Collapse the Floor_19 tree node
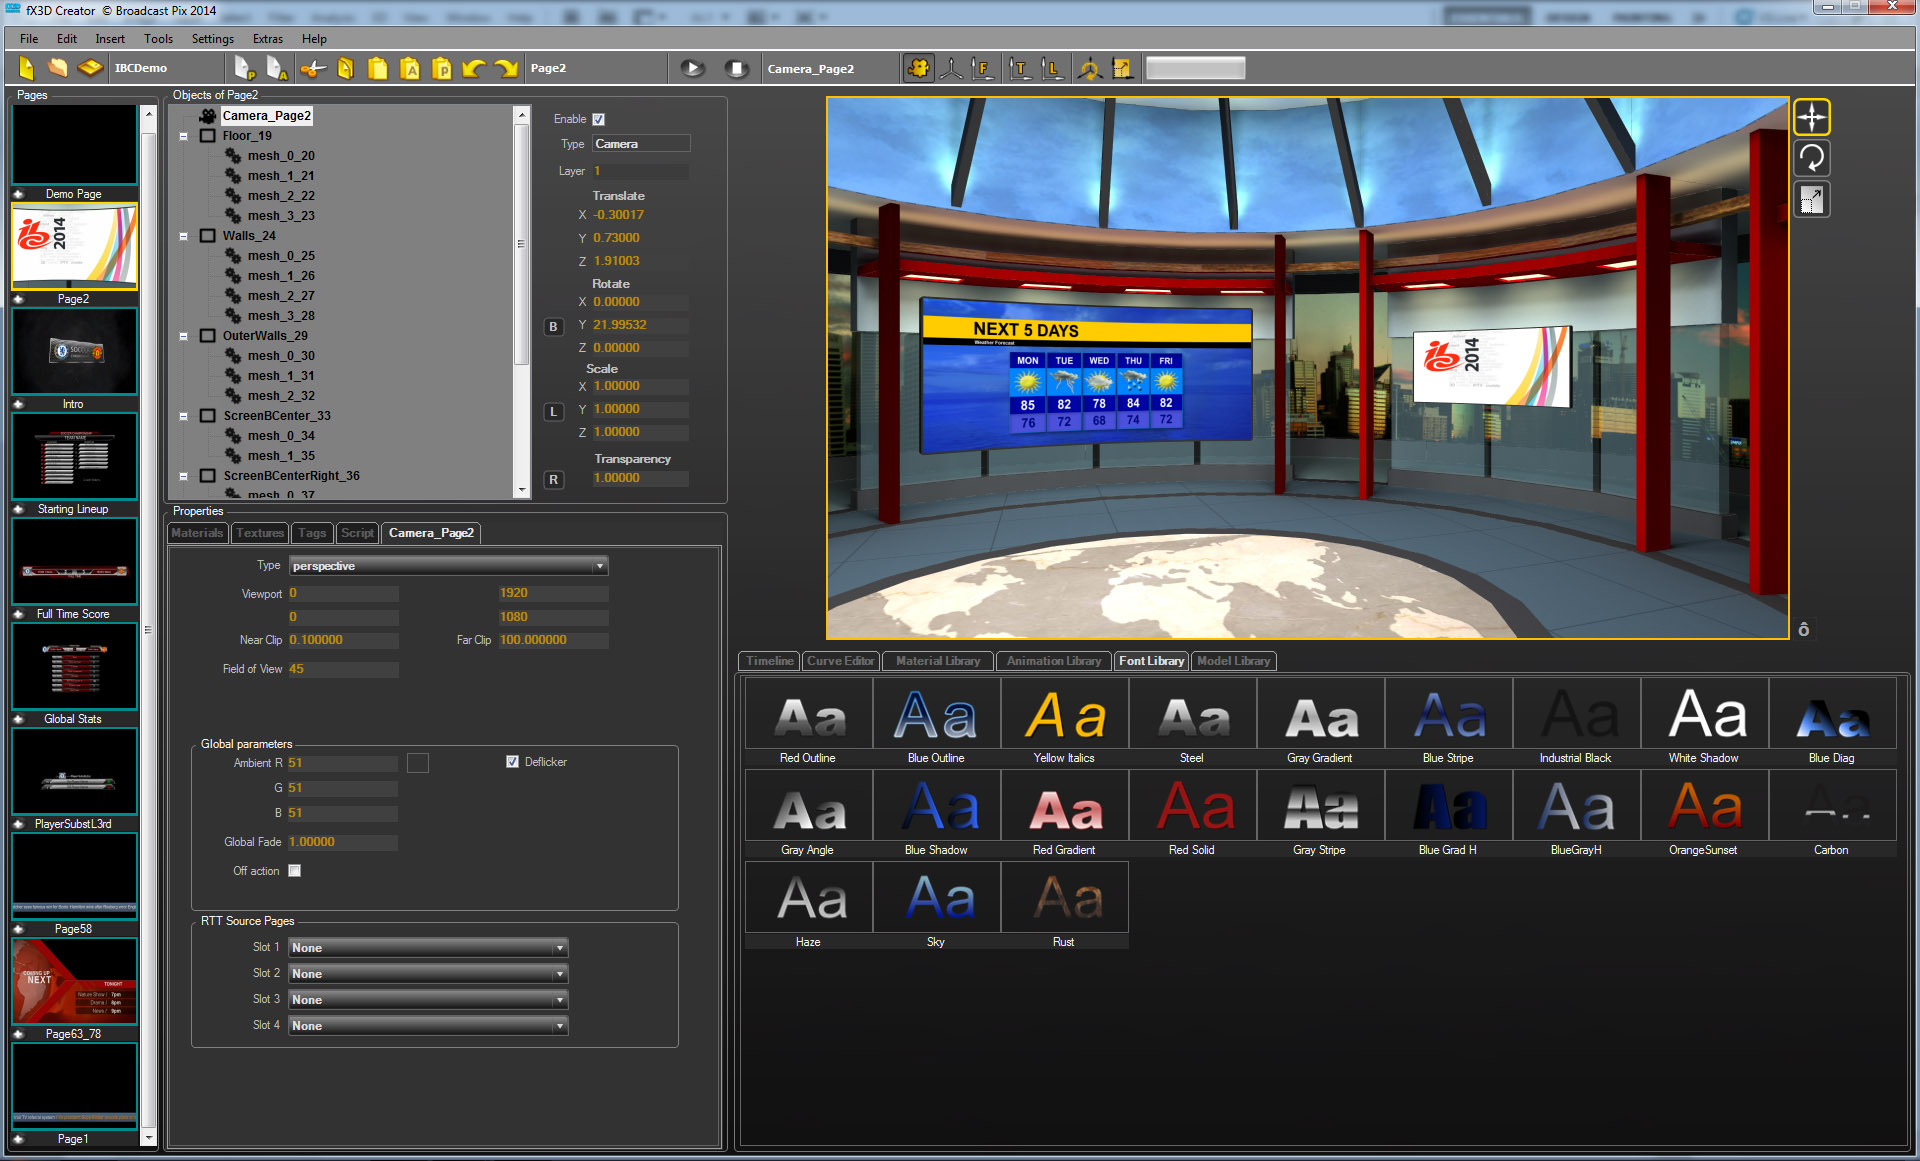This screenshot has width=1920, height=1161. (x=184, y=136)
